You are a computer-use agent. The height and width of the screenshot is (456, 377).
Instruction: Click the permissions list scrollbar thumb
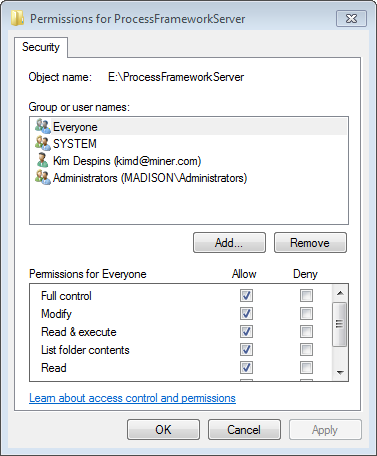(x=340, y=324)
